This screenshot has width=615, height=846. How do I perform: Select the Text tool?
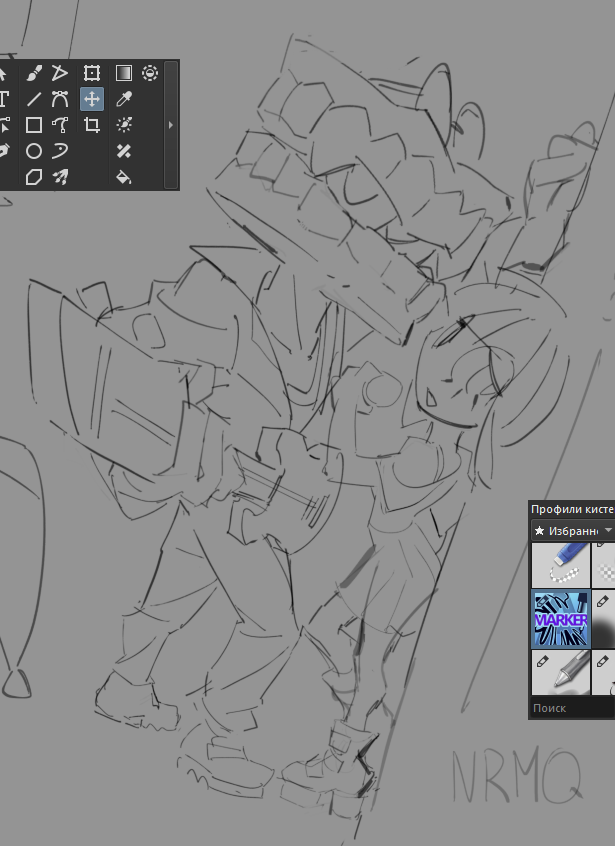click(4, 99)
